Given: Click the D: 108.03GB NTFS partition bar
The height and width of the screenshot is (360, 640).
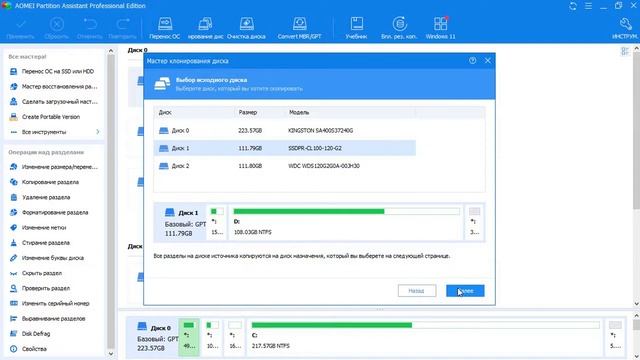Looking at the screenshot, I should click(346, 222).
